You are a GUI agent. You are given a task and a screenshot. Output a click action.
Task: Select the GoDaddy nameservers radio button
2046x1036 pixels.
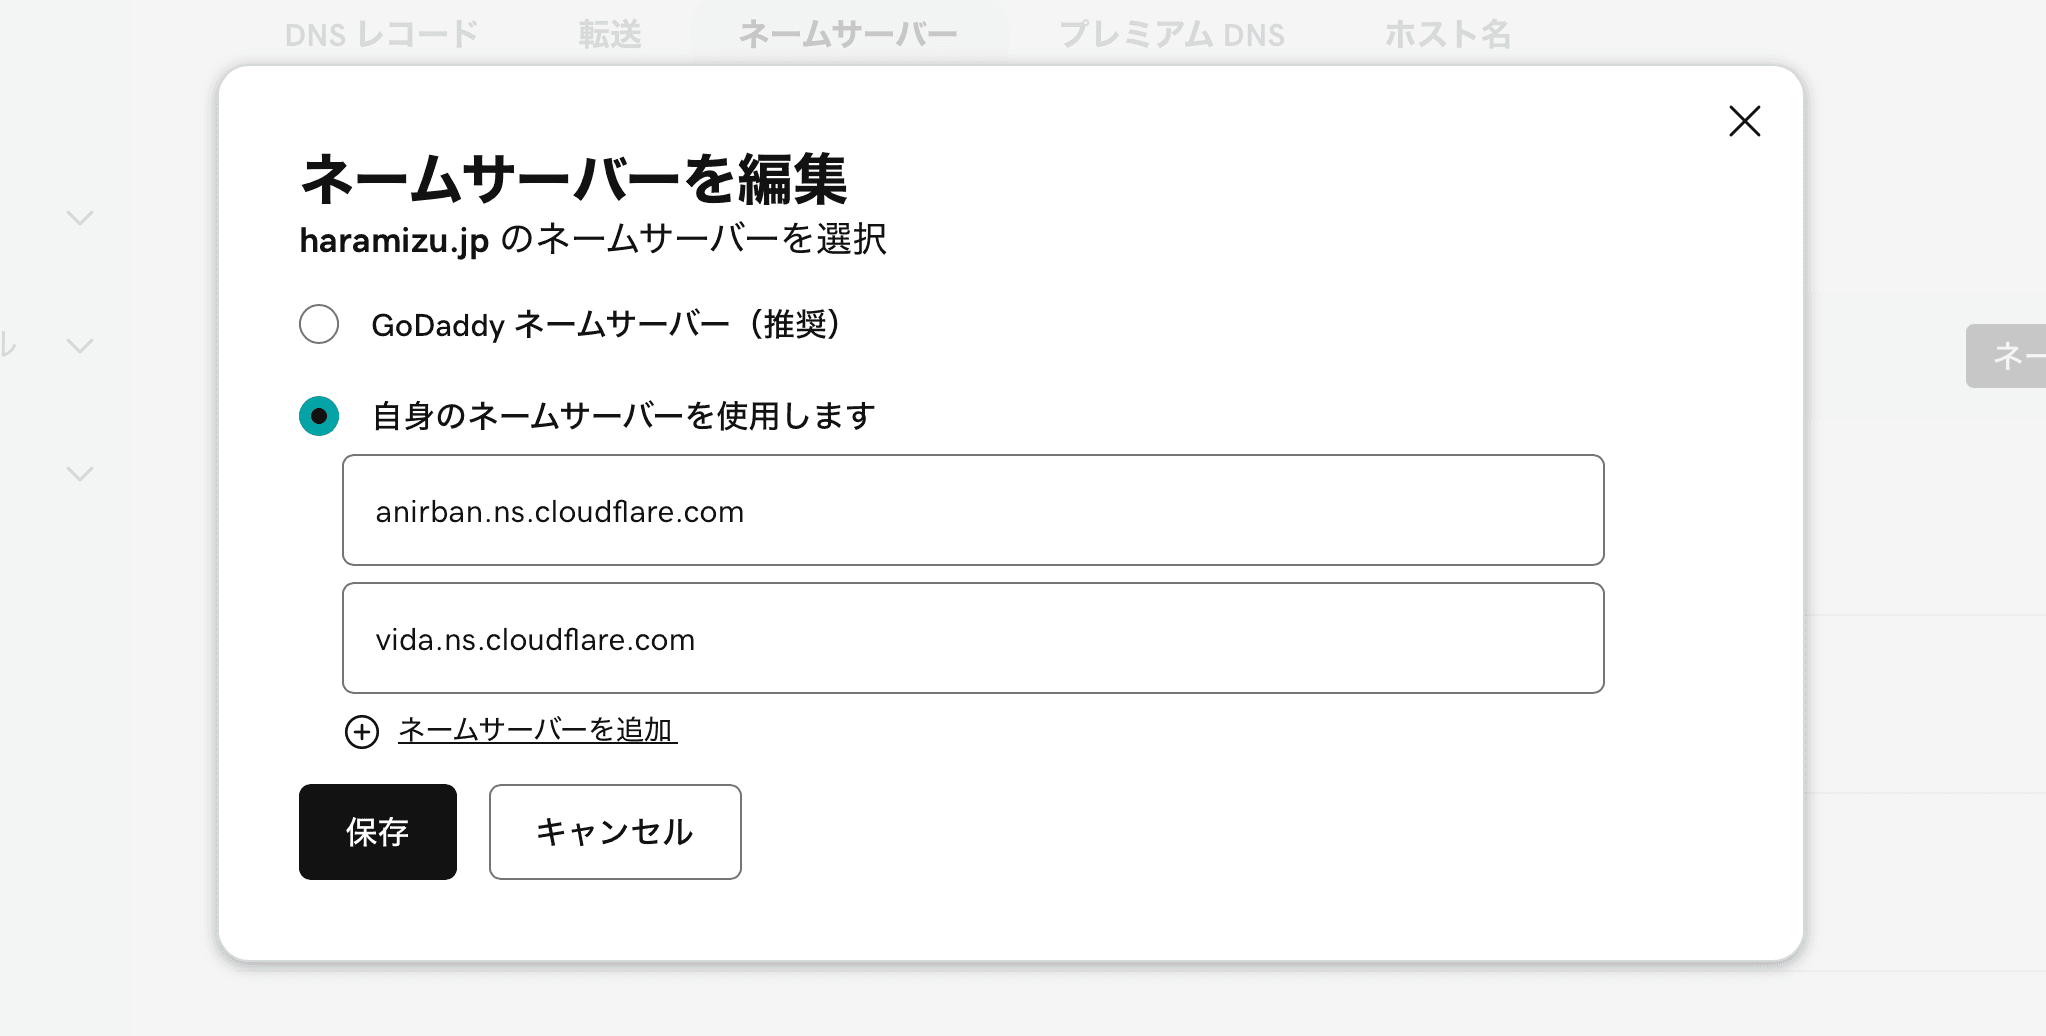319,324
